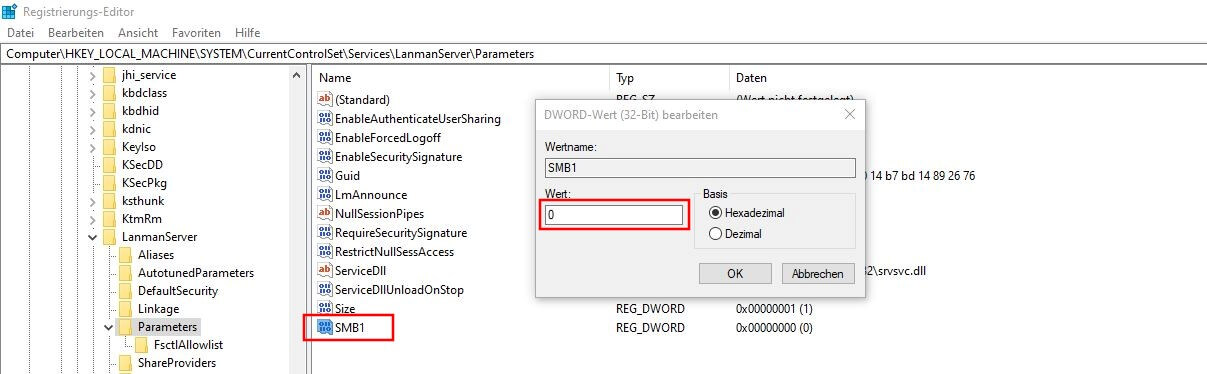The height and width of the screenshot is (374, 1207).
Task: Close the DWORD edit dialog
Action: pyautogui.click(x=849, y=114)
